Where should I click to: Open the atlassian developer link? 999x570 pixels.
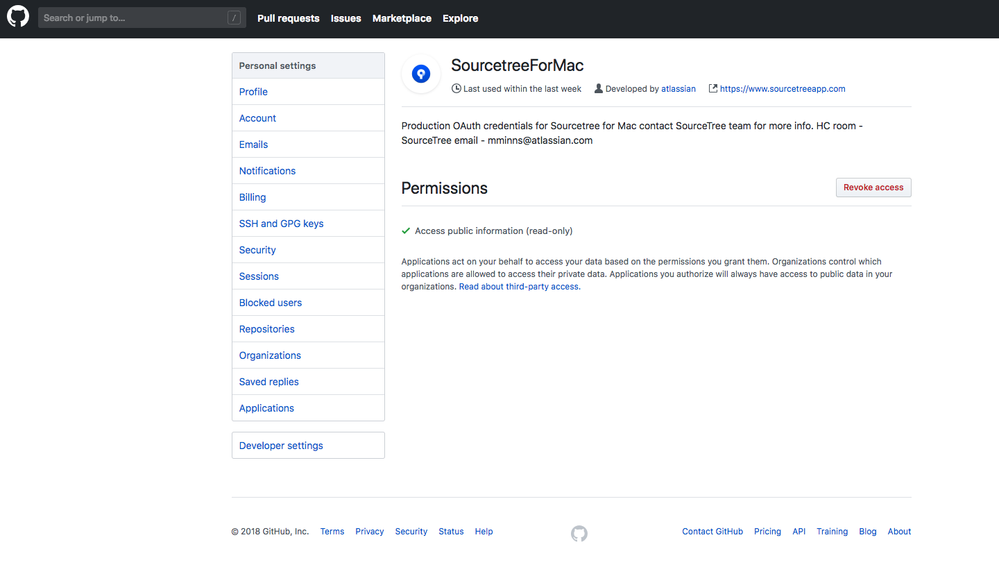(678, 89)
